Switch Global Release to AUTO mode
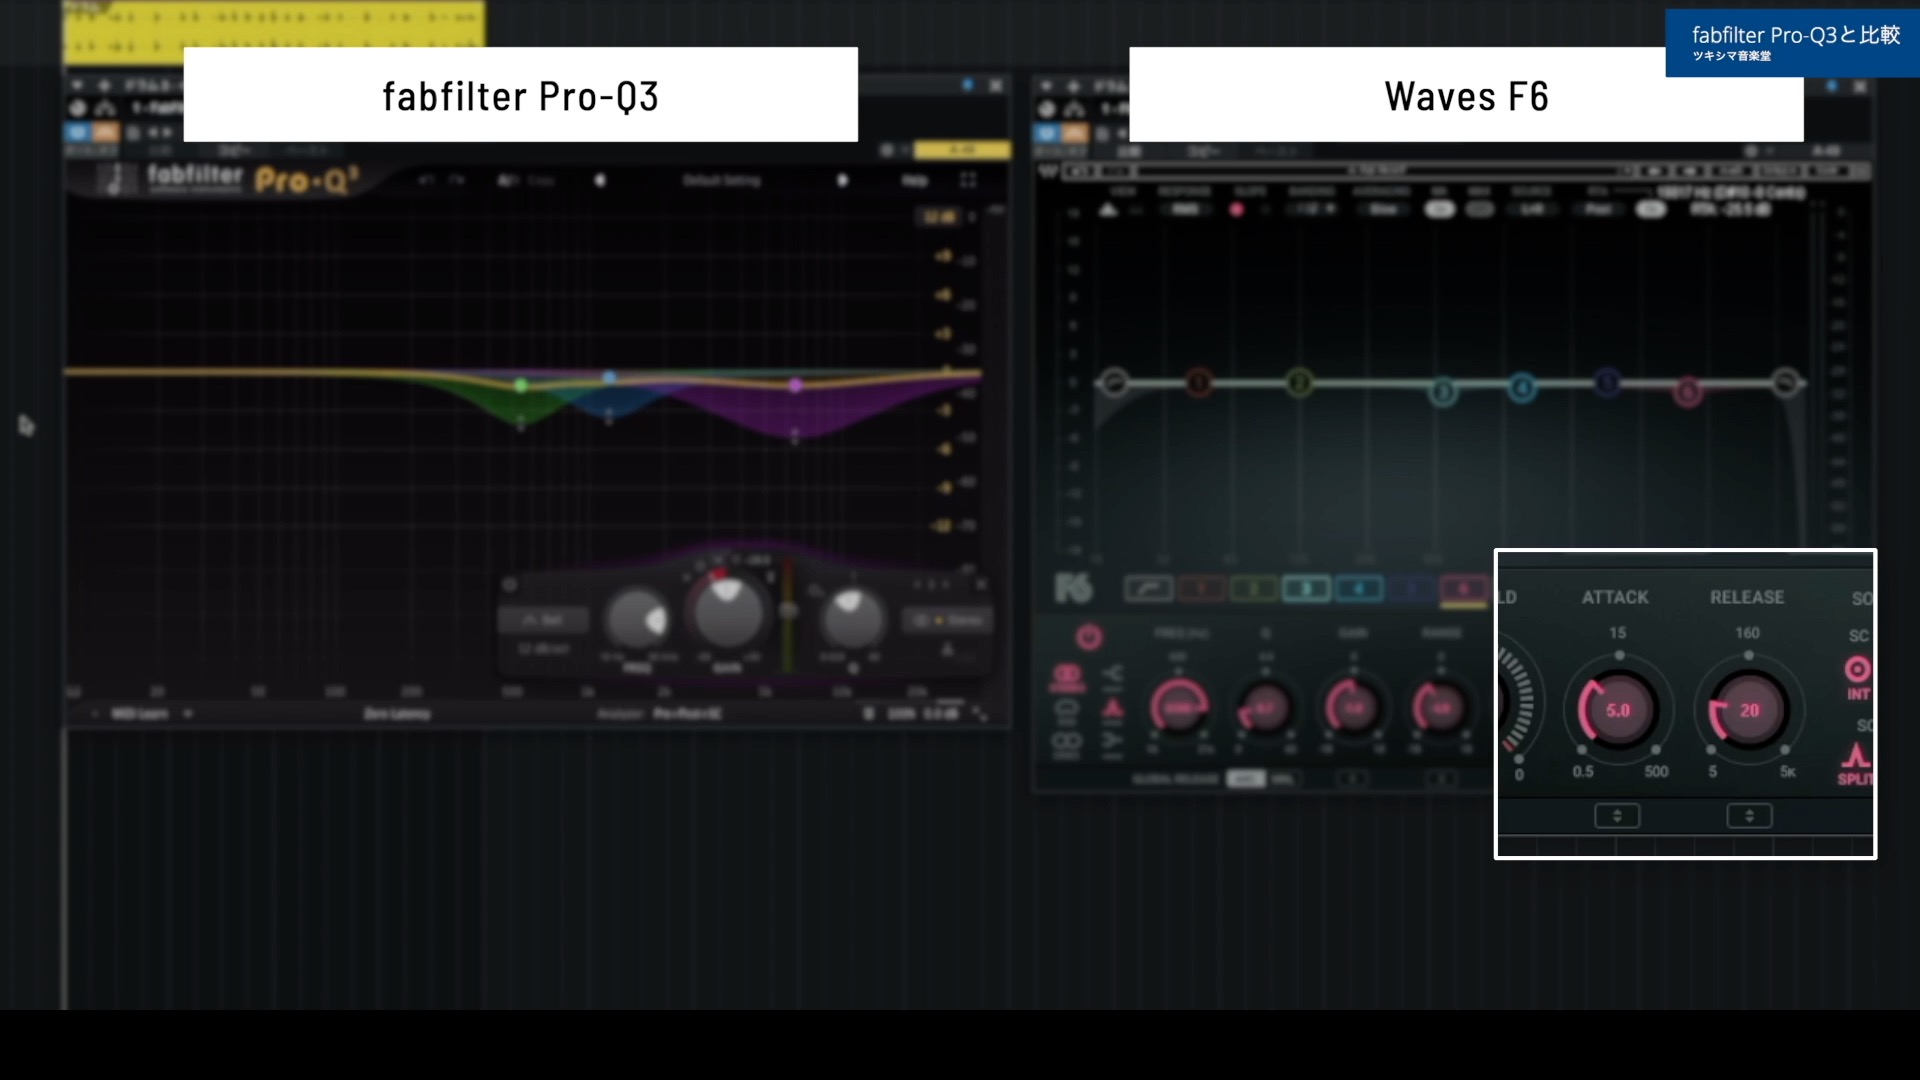1920x1080 pixels. coord(1248,778)
